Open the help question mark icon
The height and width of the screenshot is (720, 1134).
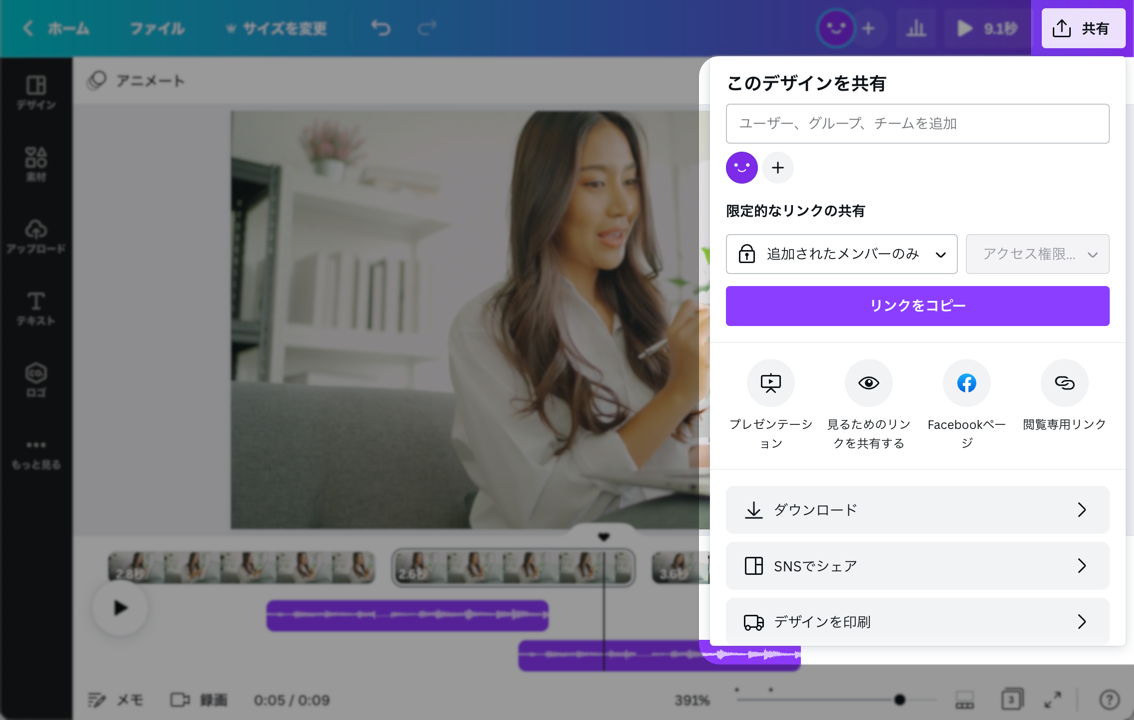(1109, 700)
